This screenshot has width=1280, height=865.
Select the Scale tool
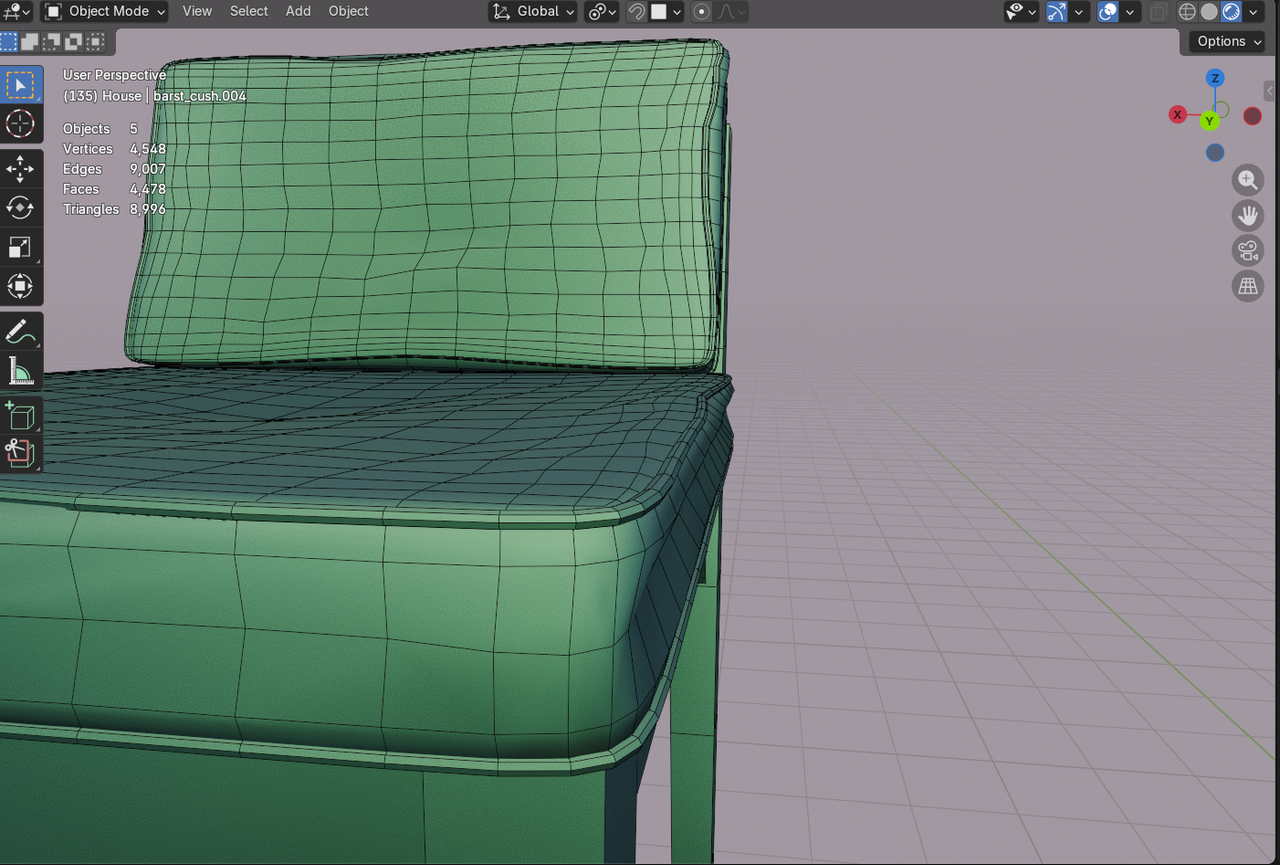tap(20, 247)
